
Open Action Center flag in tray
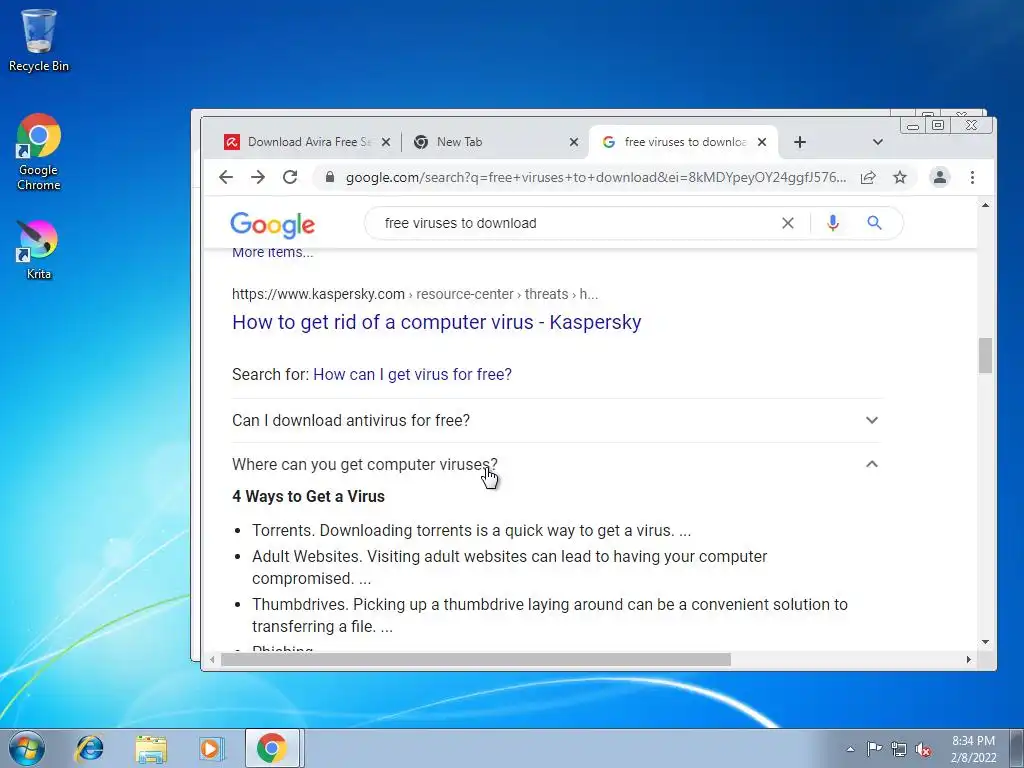pos(874,749)
